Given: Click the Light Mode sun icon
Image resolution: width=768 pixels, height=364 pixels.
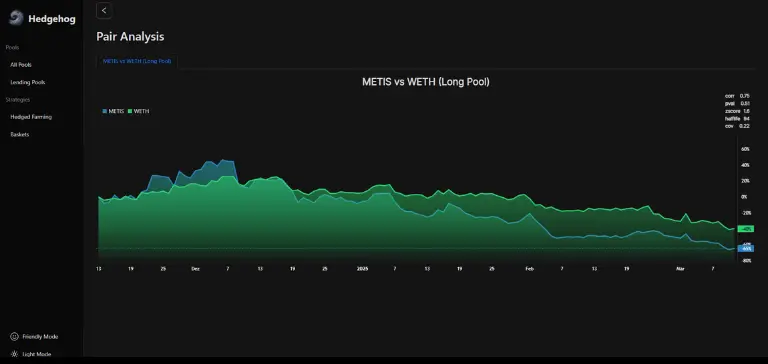Looking at the screenshot, I should (x=14, y=354).
